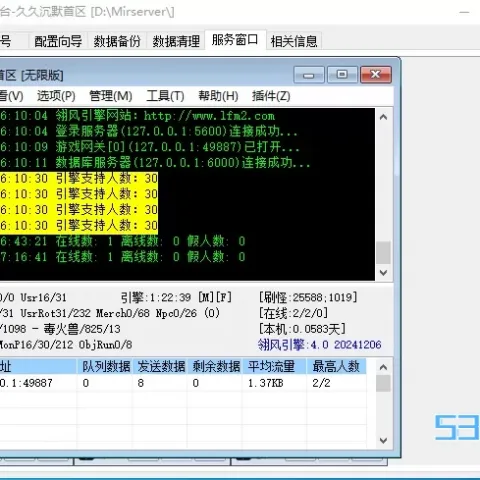Click the log line with http://www.lfm2.com
Viewport: 480px width, 480px height.
coord(137,116)
